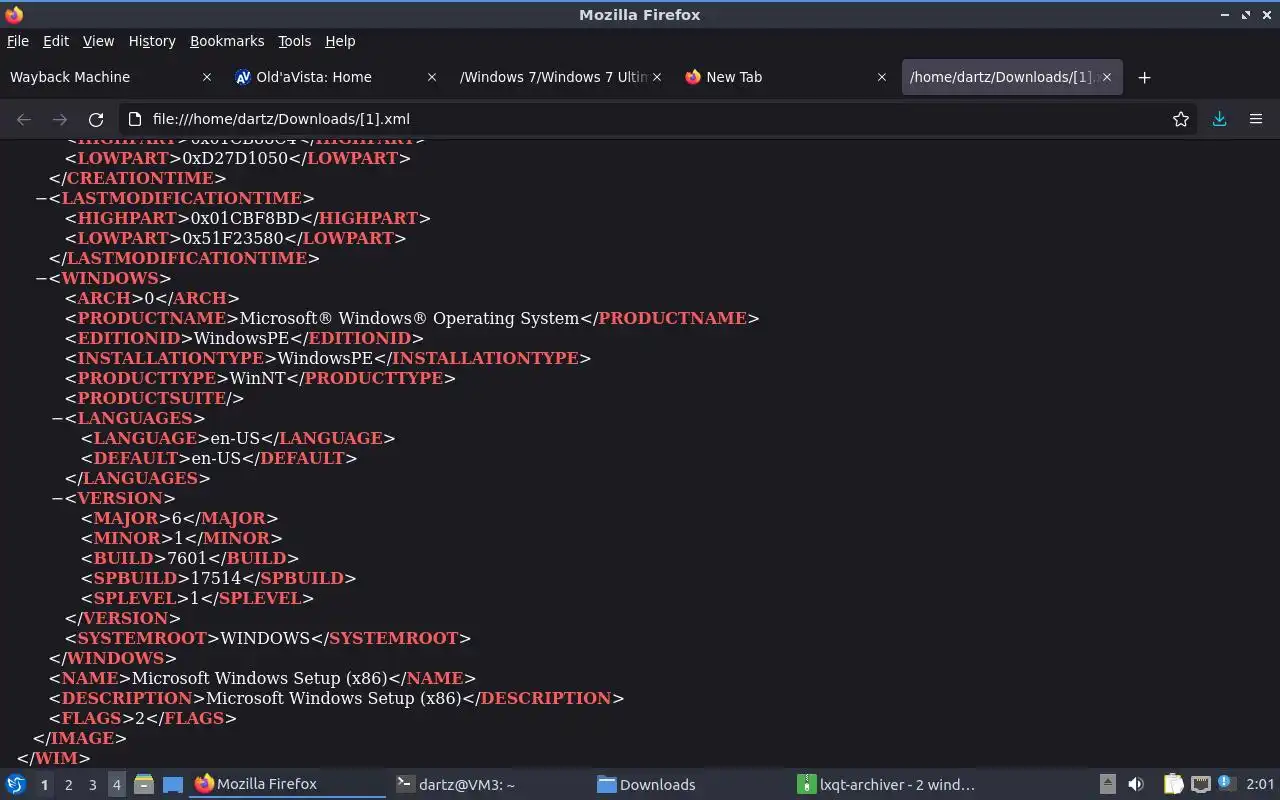This screenshot has height=800, width=1280.
Task: Go forward one page
Action: click(60, 119)
